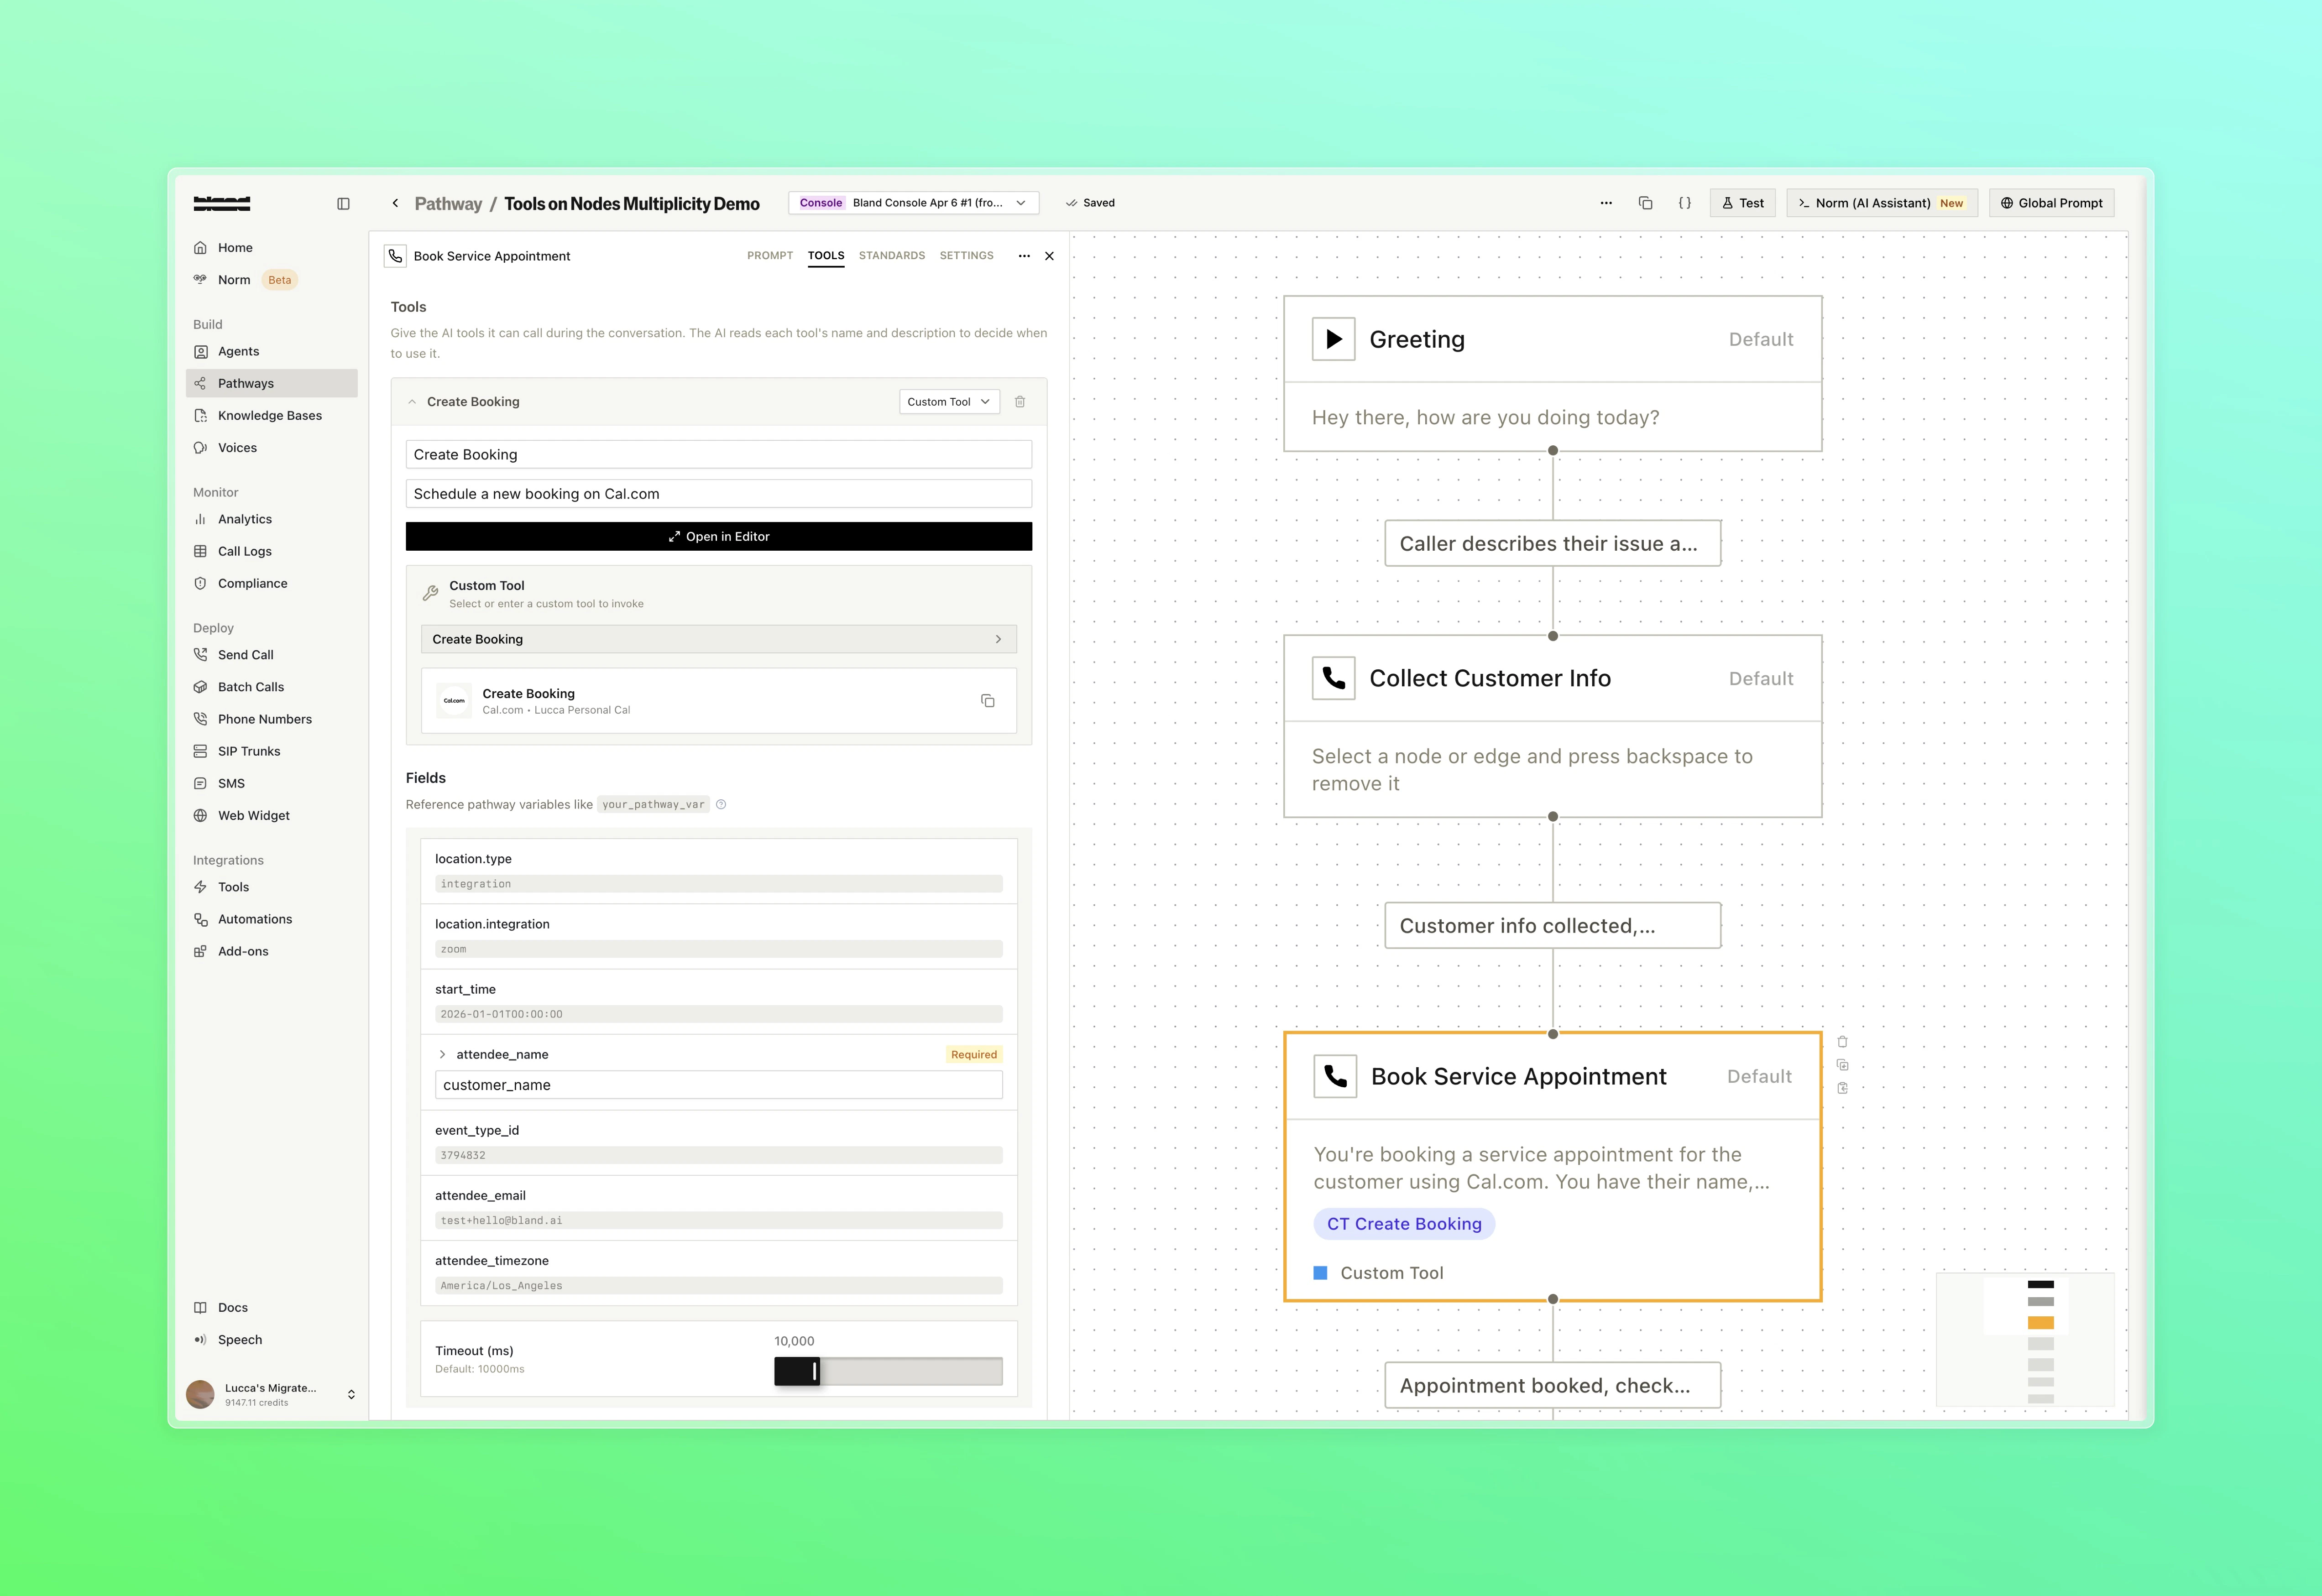
Task: Click the clipboard paste icon beside the node
Action: tap(1843, 1088)
